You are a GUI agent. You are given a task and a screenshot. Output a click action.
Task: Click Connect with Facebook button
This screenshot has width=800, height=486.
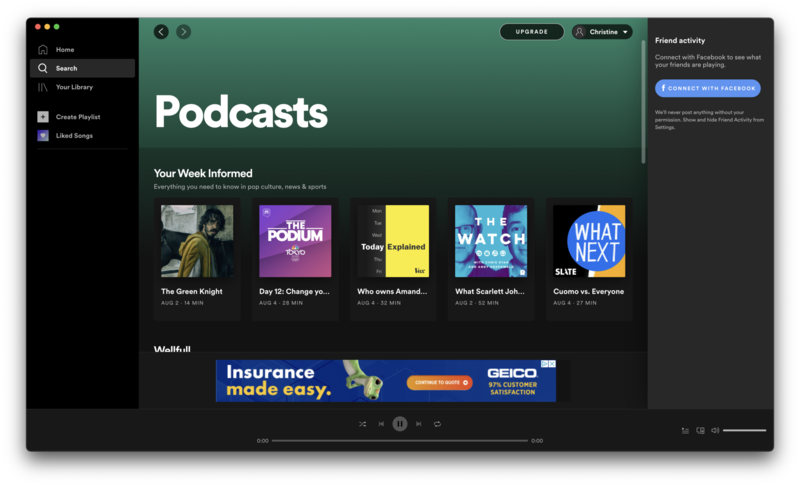[x=708, y=88]
